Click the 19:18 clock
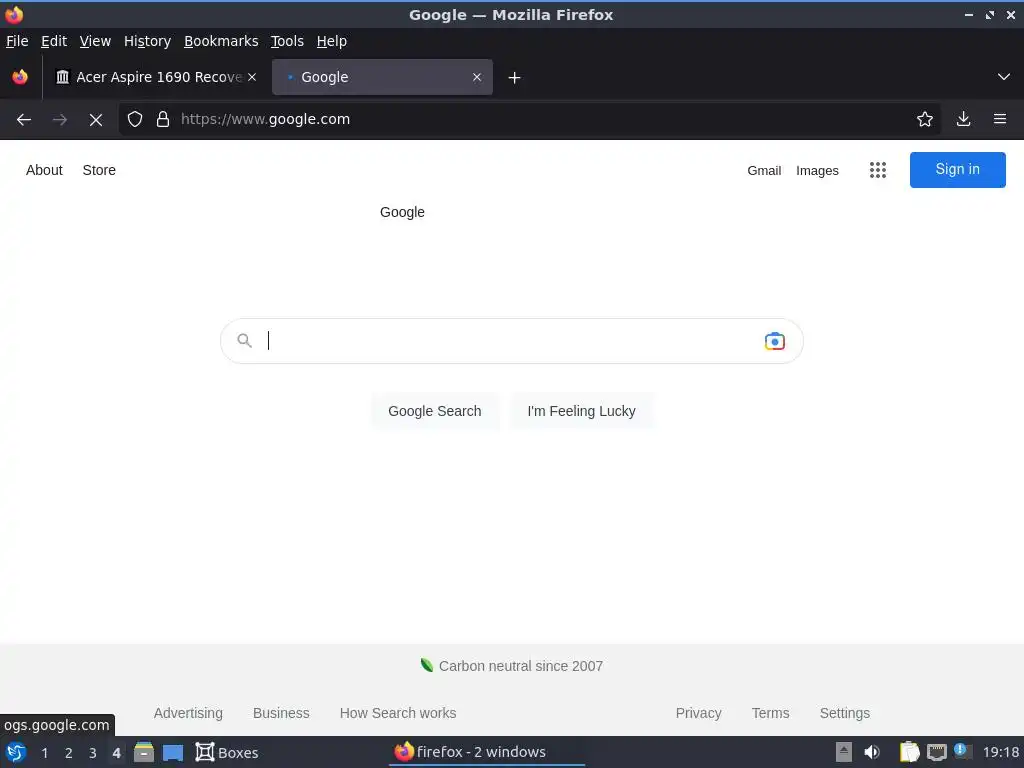Viewport: 1024px width, 768px height. (1001, 752)
